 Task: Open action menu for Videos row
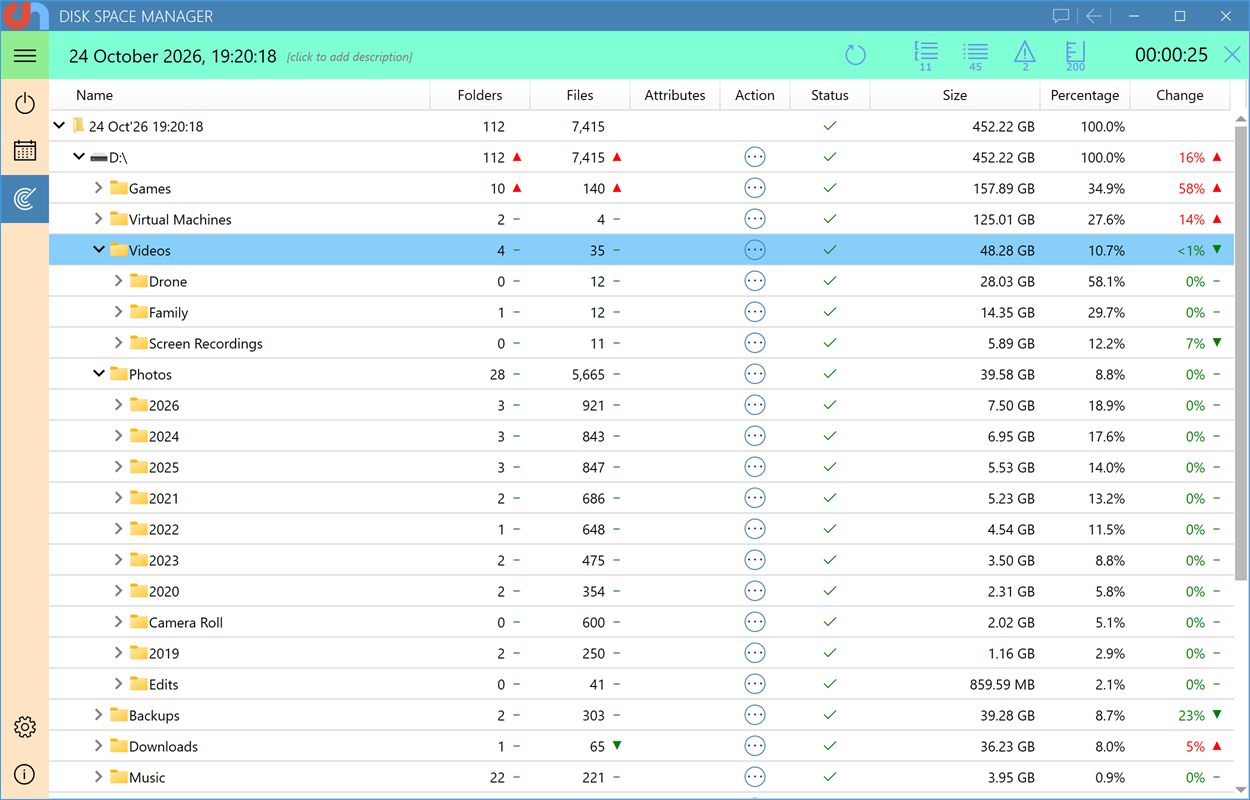755,250
